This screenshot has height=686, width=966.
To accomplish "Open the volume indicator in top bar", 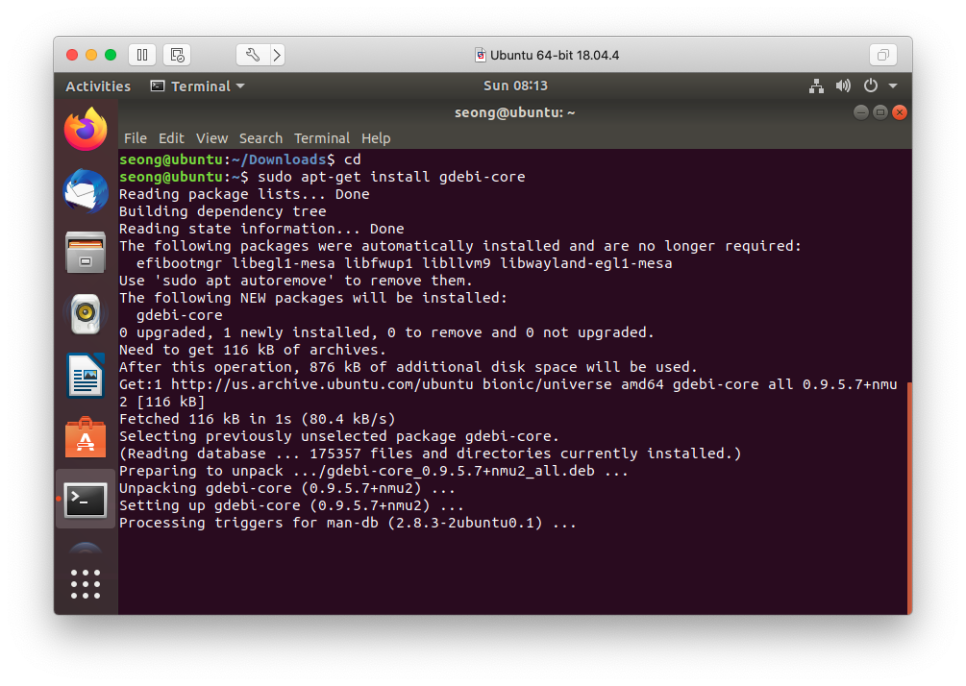I will tap(843, 86).
